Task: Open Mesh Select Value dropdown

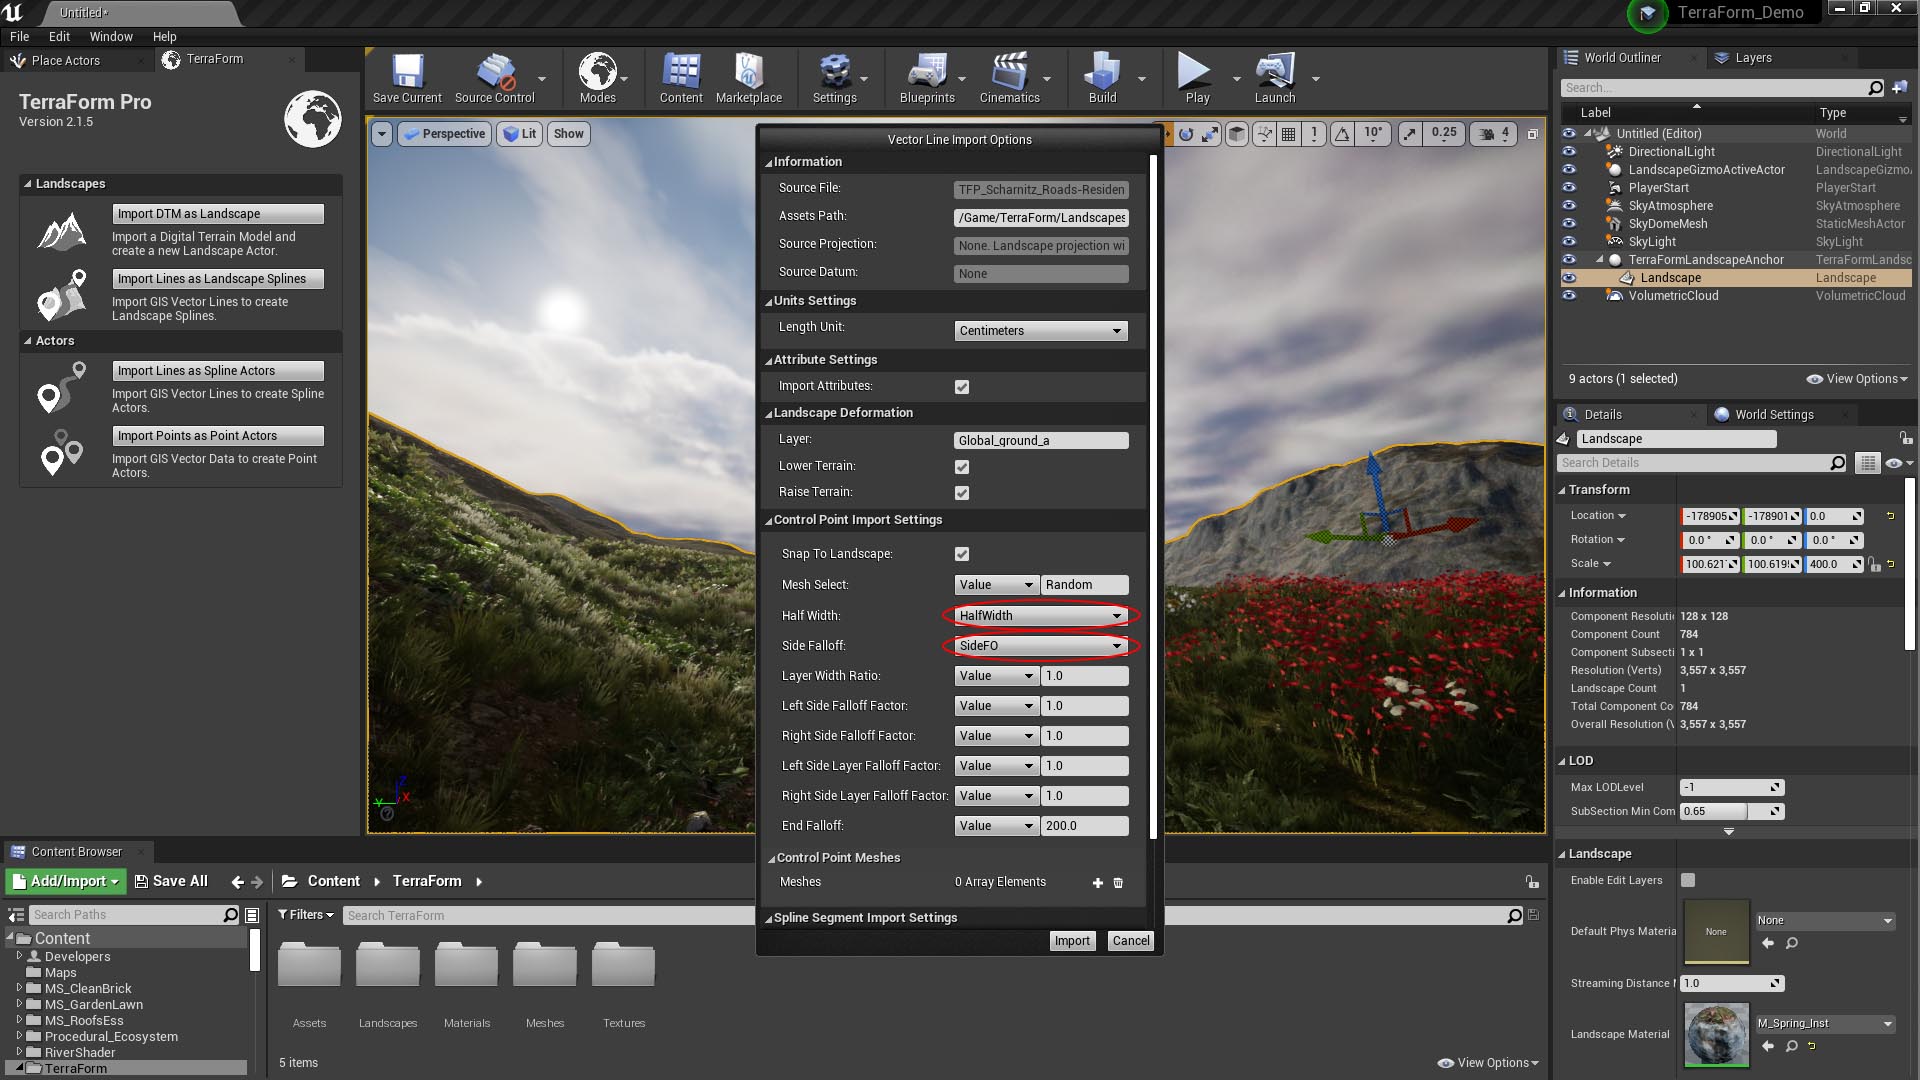Action: 997,585
